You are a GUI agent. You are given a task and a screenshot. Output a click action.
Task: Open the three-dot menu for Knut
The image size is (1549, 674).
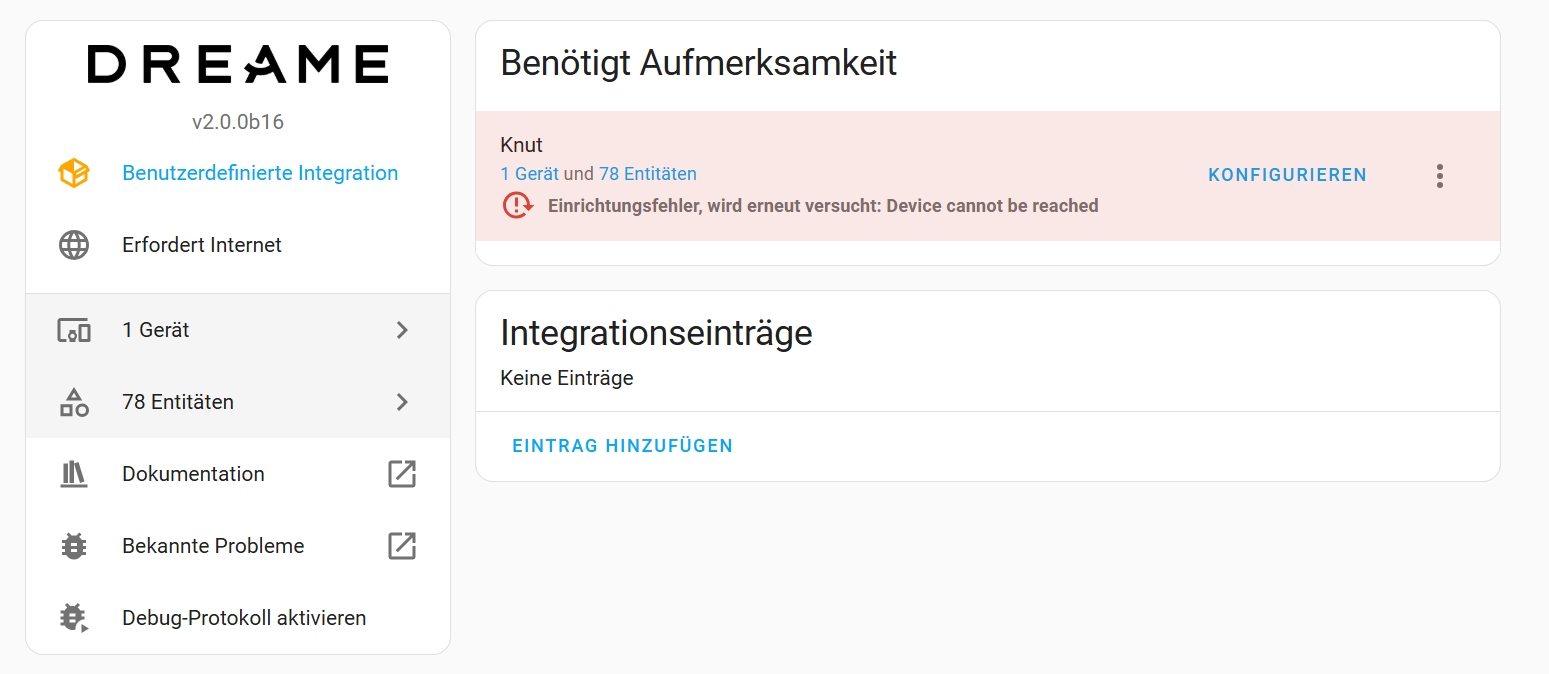click(1440, 176)
